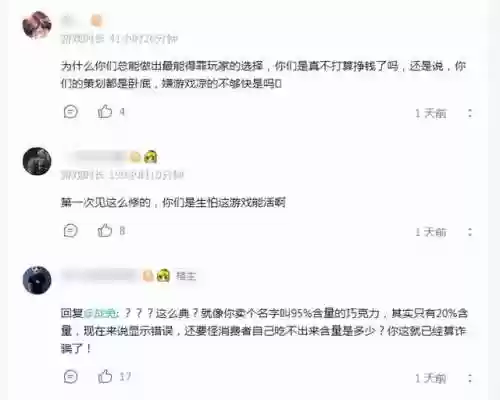Open more options menu of first comment
The height and width of the screenshot is (400, 500).
click(470, 113)
